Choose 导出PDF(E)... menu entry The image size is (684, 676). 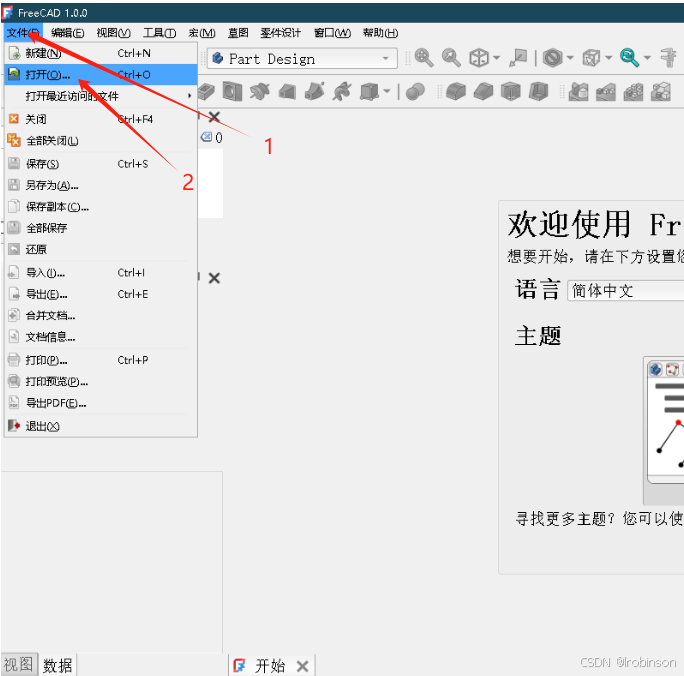tap(100, 403)
